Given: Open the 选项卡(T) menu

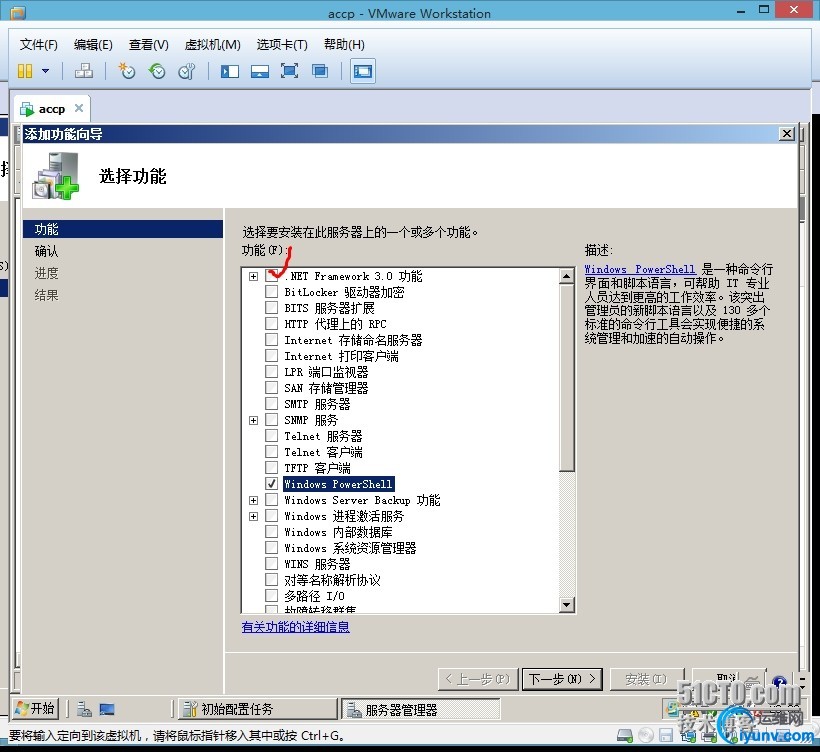Looking at the screenshot, I should 282,44.
